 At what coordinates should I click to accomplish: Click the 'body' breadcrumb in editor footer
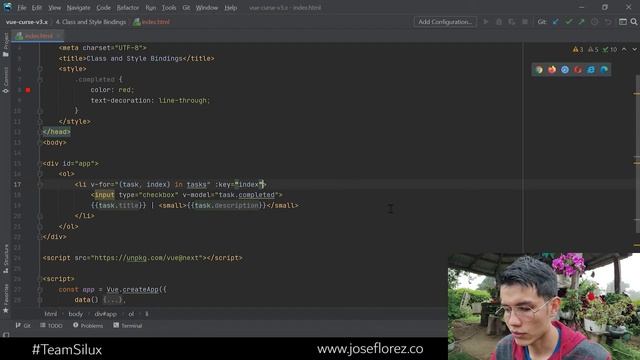tap(76, 314)
